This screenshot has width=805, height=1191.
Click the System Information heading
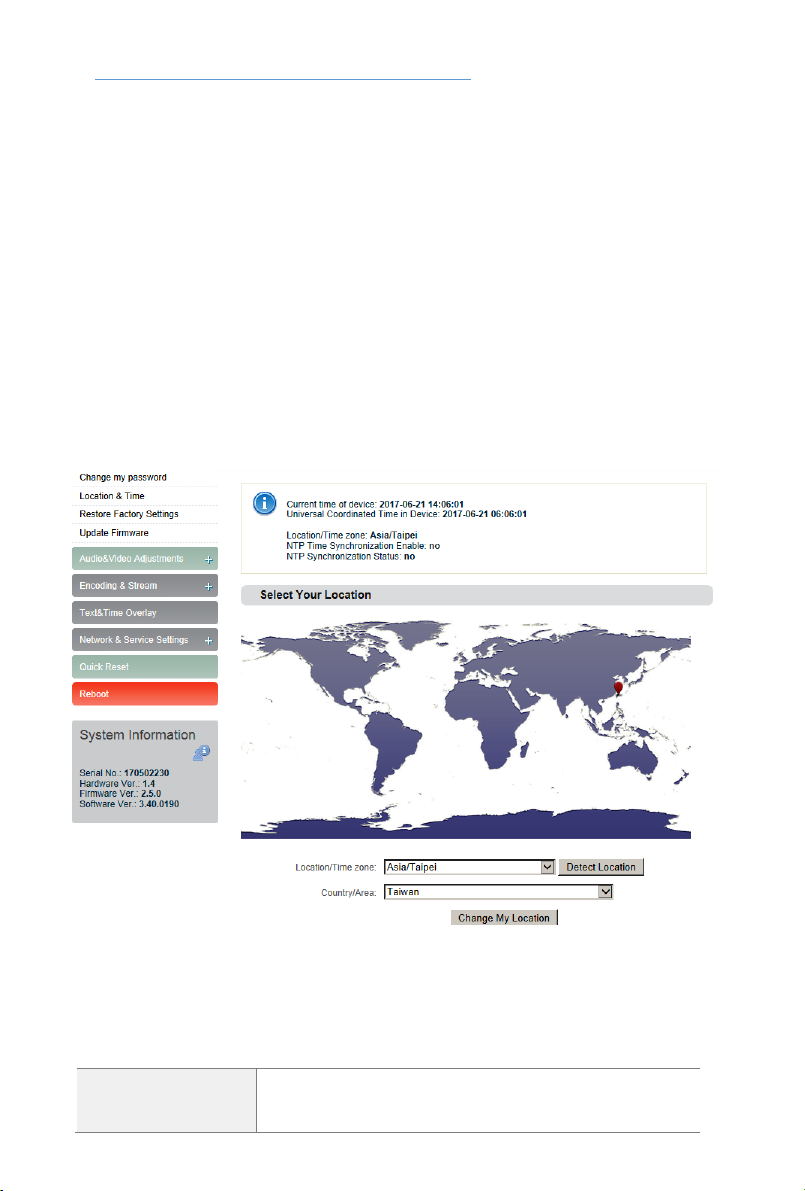tap(137, 735)
